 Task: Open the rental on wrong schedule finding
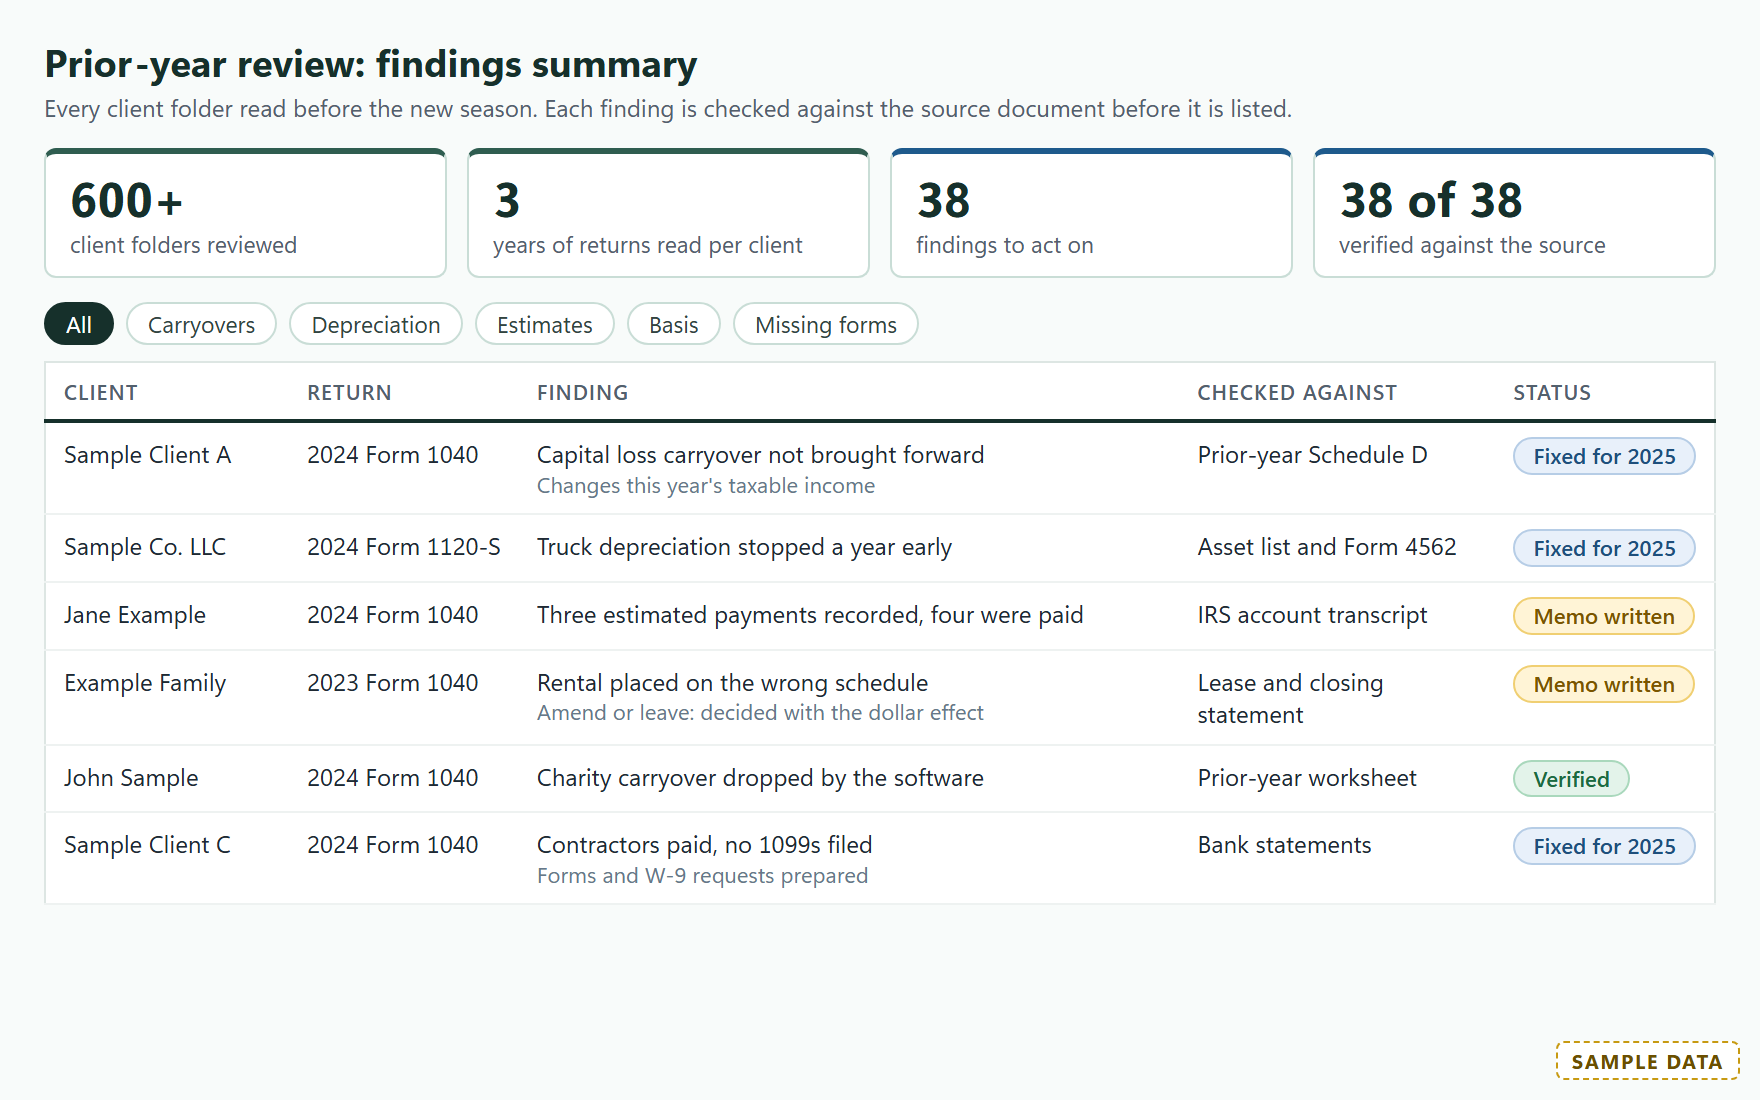732,683
